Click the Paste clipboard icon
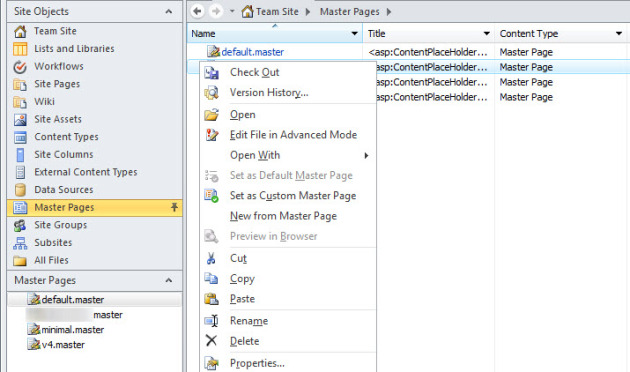630x372 pixels. point(211,299)
